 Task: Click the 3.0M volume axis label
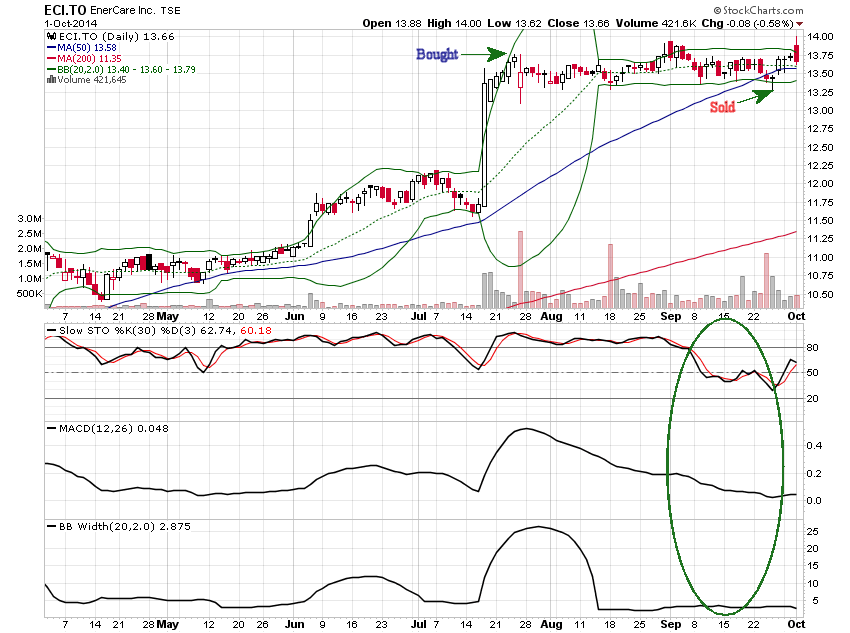pyautogui.click(x=29, y=218)
